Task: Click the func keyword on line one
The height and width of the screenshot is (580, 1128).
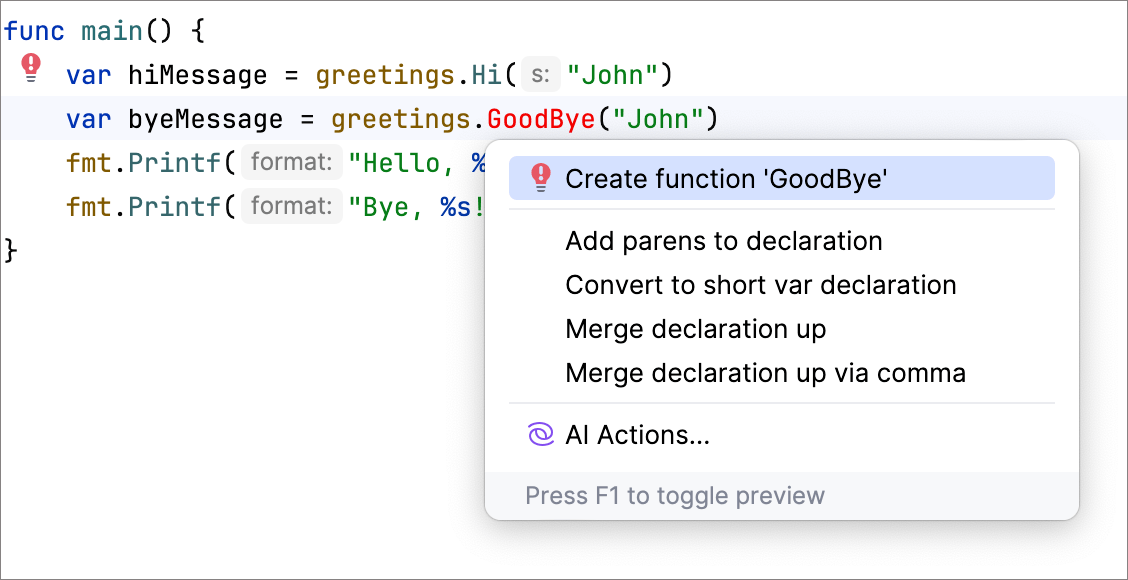Action: (33, 30)
